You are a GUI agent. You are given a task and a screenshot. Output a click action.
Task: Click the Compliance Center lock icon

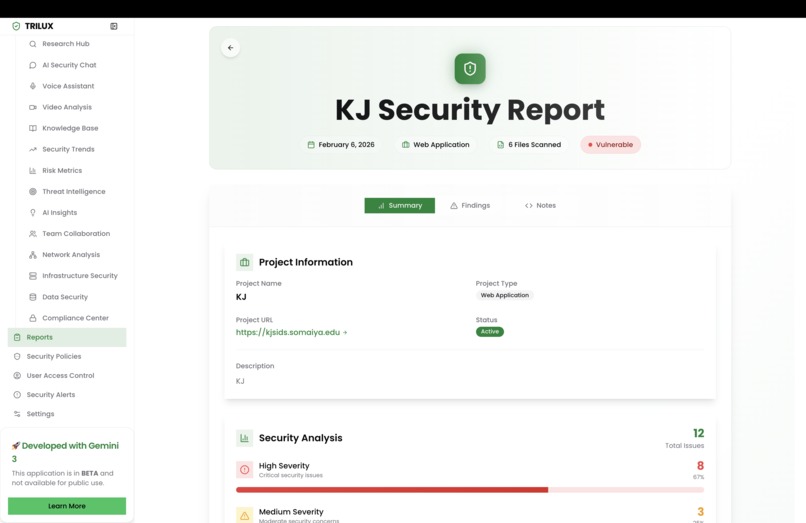[x=33, y=318]
